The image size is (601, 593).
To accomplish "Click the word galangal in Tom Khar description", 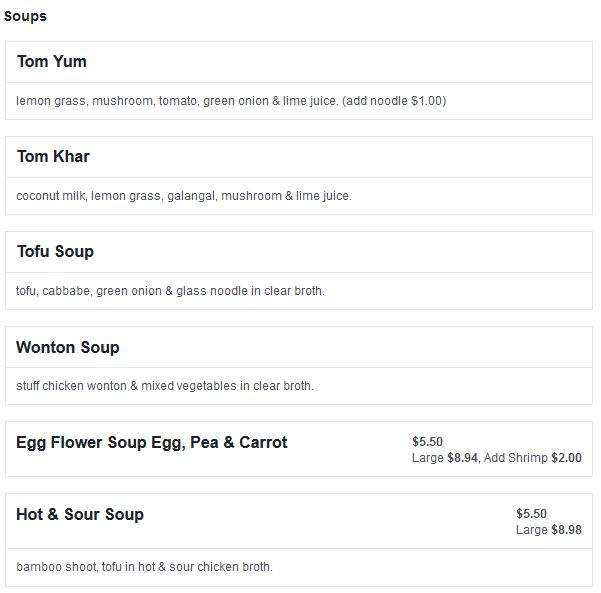I will (192, 196).
